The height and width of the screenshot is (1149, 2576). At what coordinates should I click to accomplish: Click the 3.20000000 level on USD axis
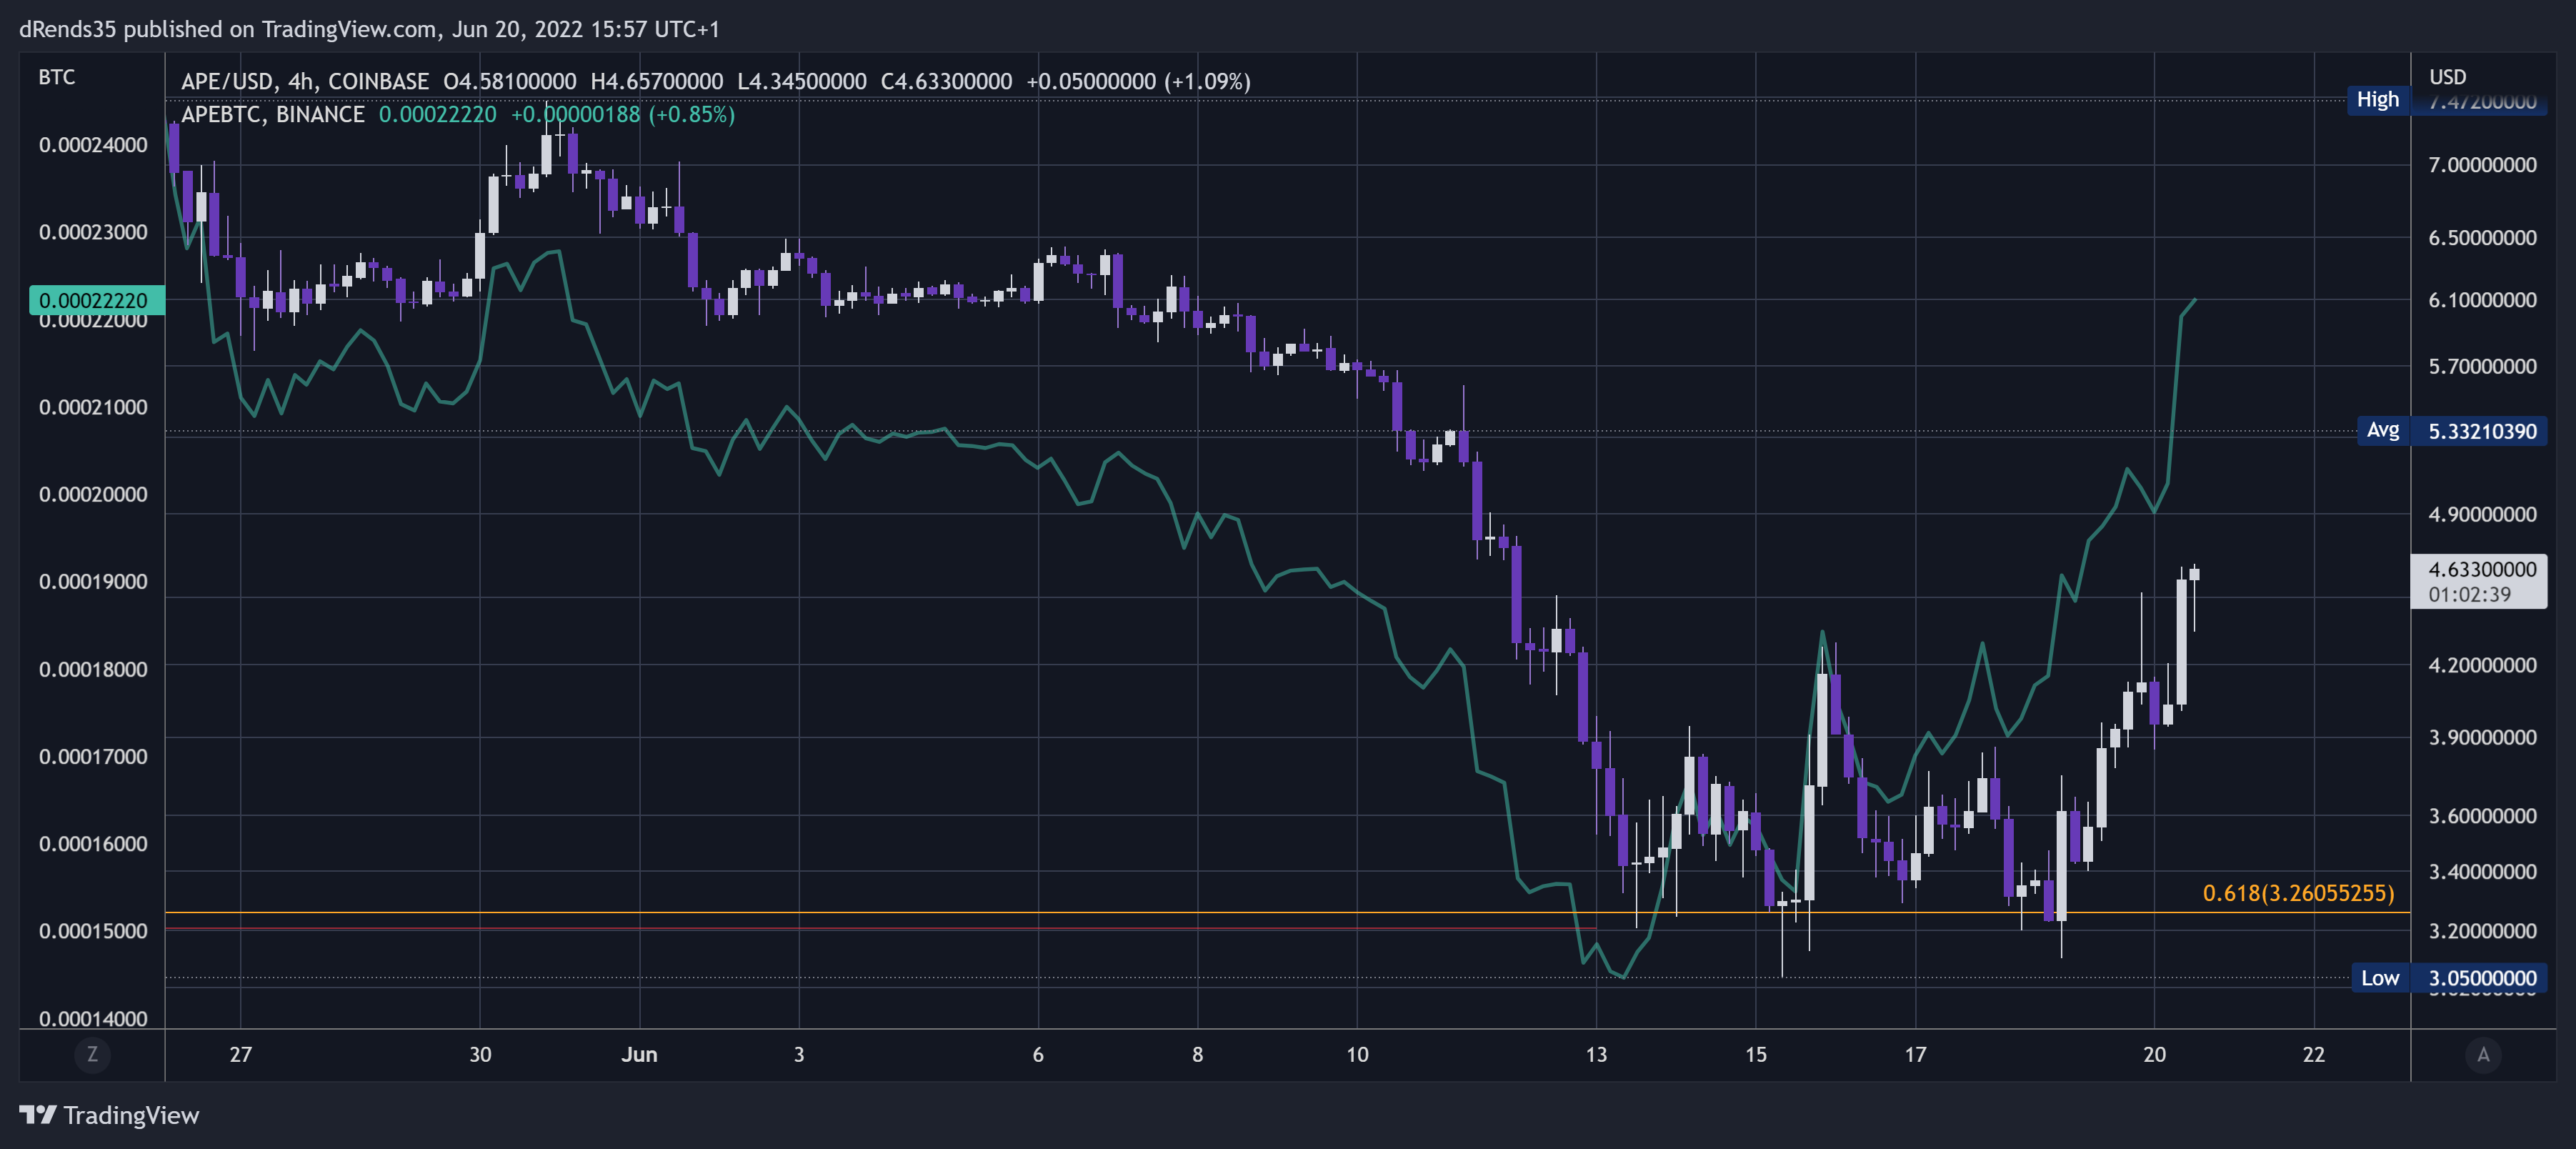click(x=2482, y=931)
